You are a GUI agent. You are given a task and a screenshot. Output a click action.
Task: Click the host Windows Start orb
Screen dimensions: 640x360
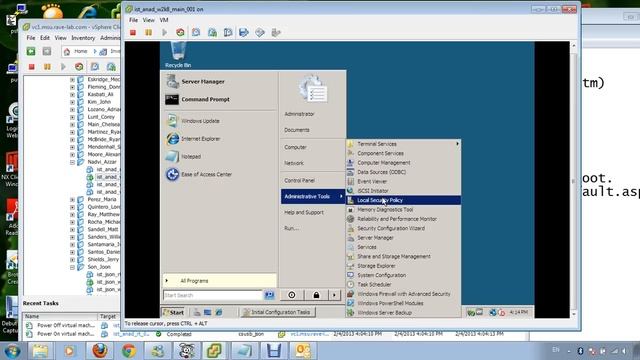[12, 351]
